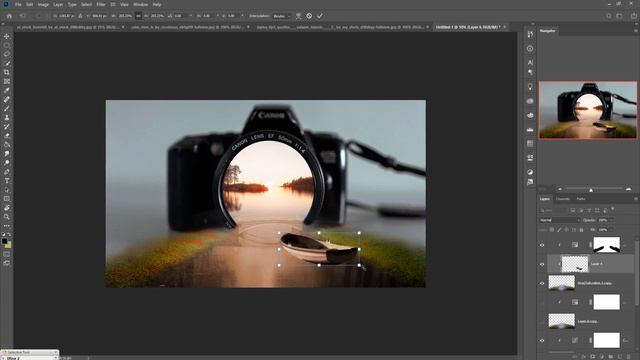Viewport: 640px width, 360px height.
Task: Toggle lock transparent pixels
Action: [552, 230]
